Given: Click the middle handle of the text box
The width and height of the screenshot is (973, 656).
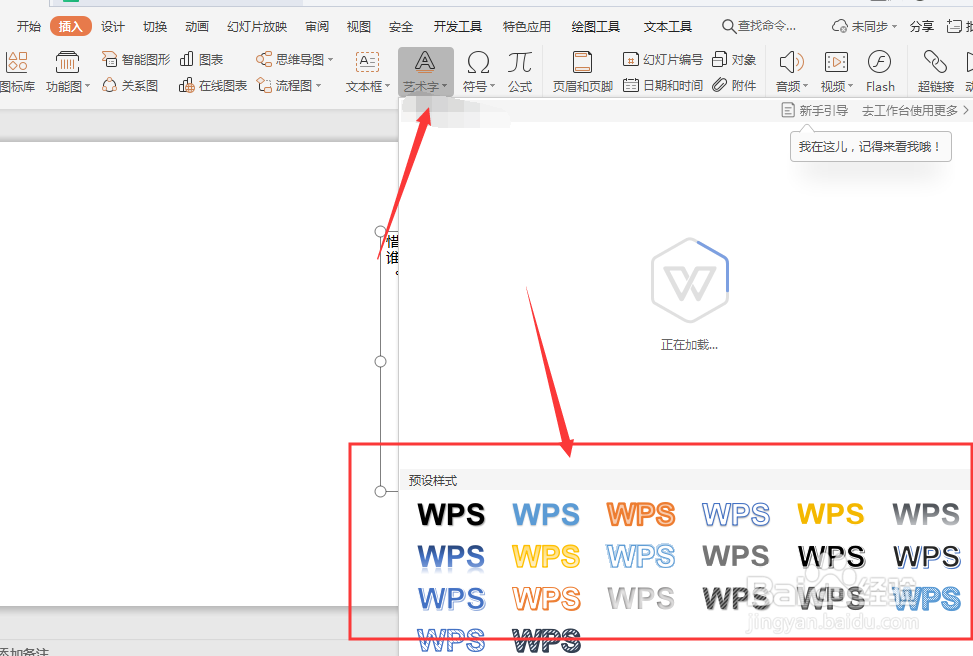Looking at the screenshot, I should [x=380, y=361].
